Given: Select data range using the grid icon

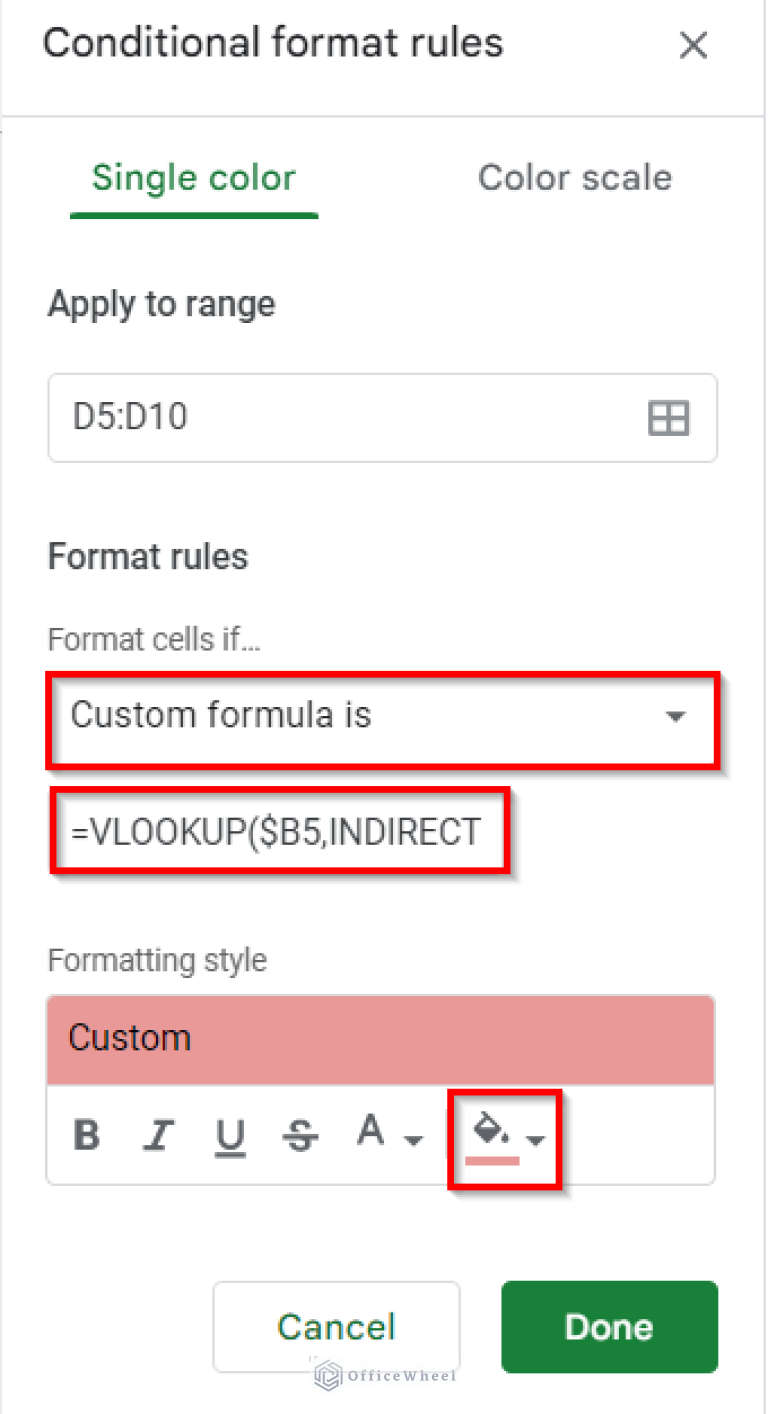Looking at the screenshot, I should click(x=668, y=418).
